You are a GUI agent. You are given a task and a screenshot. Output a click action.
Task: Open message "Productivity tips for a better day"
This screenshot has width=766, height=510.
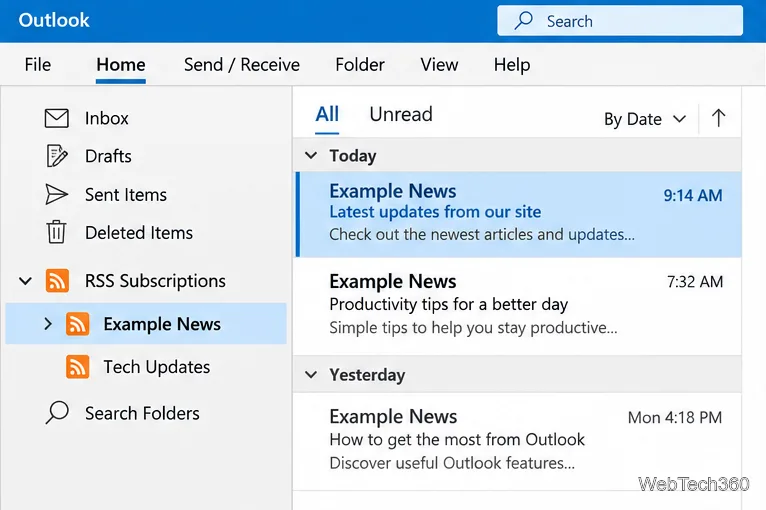coord(518,305)
